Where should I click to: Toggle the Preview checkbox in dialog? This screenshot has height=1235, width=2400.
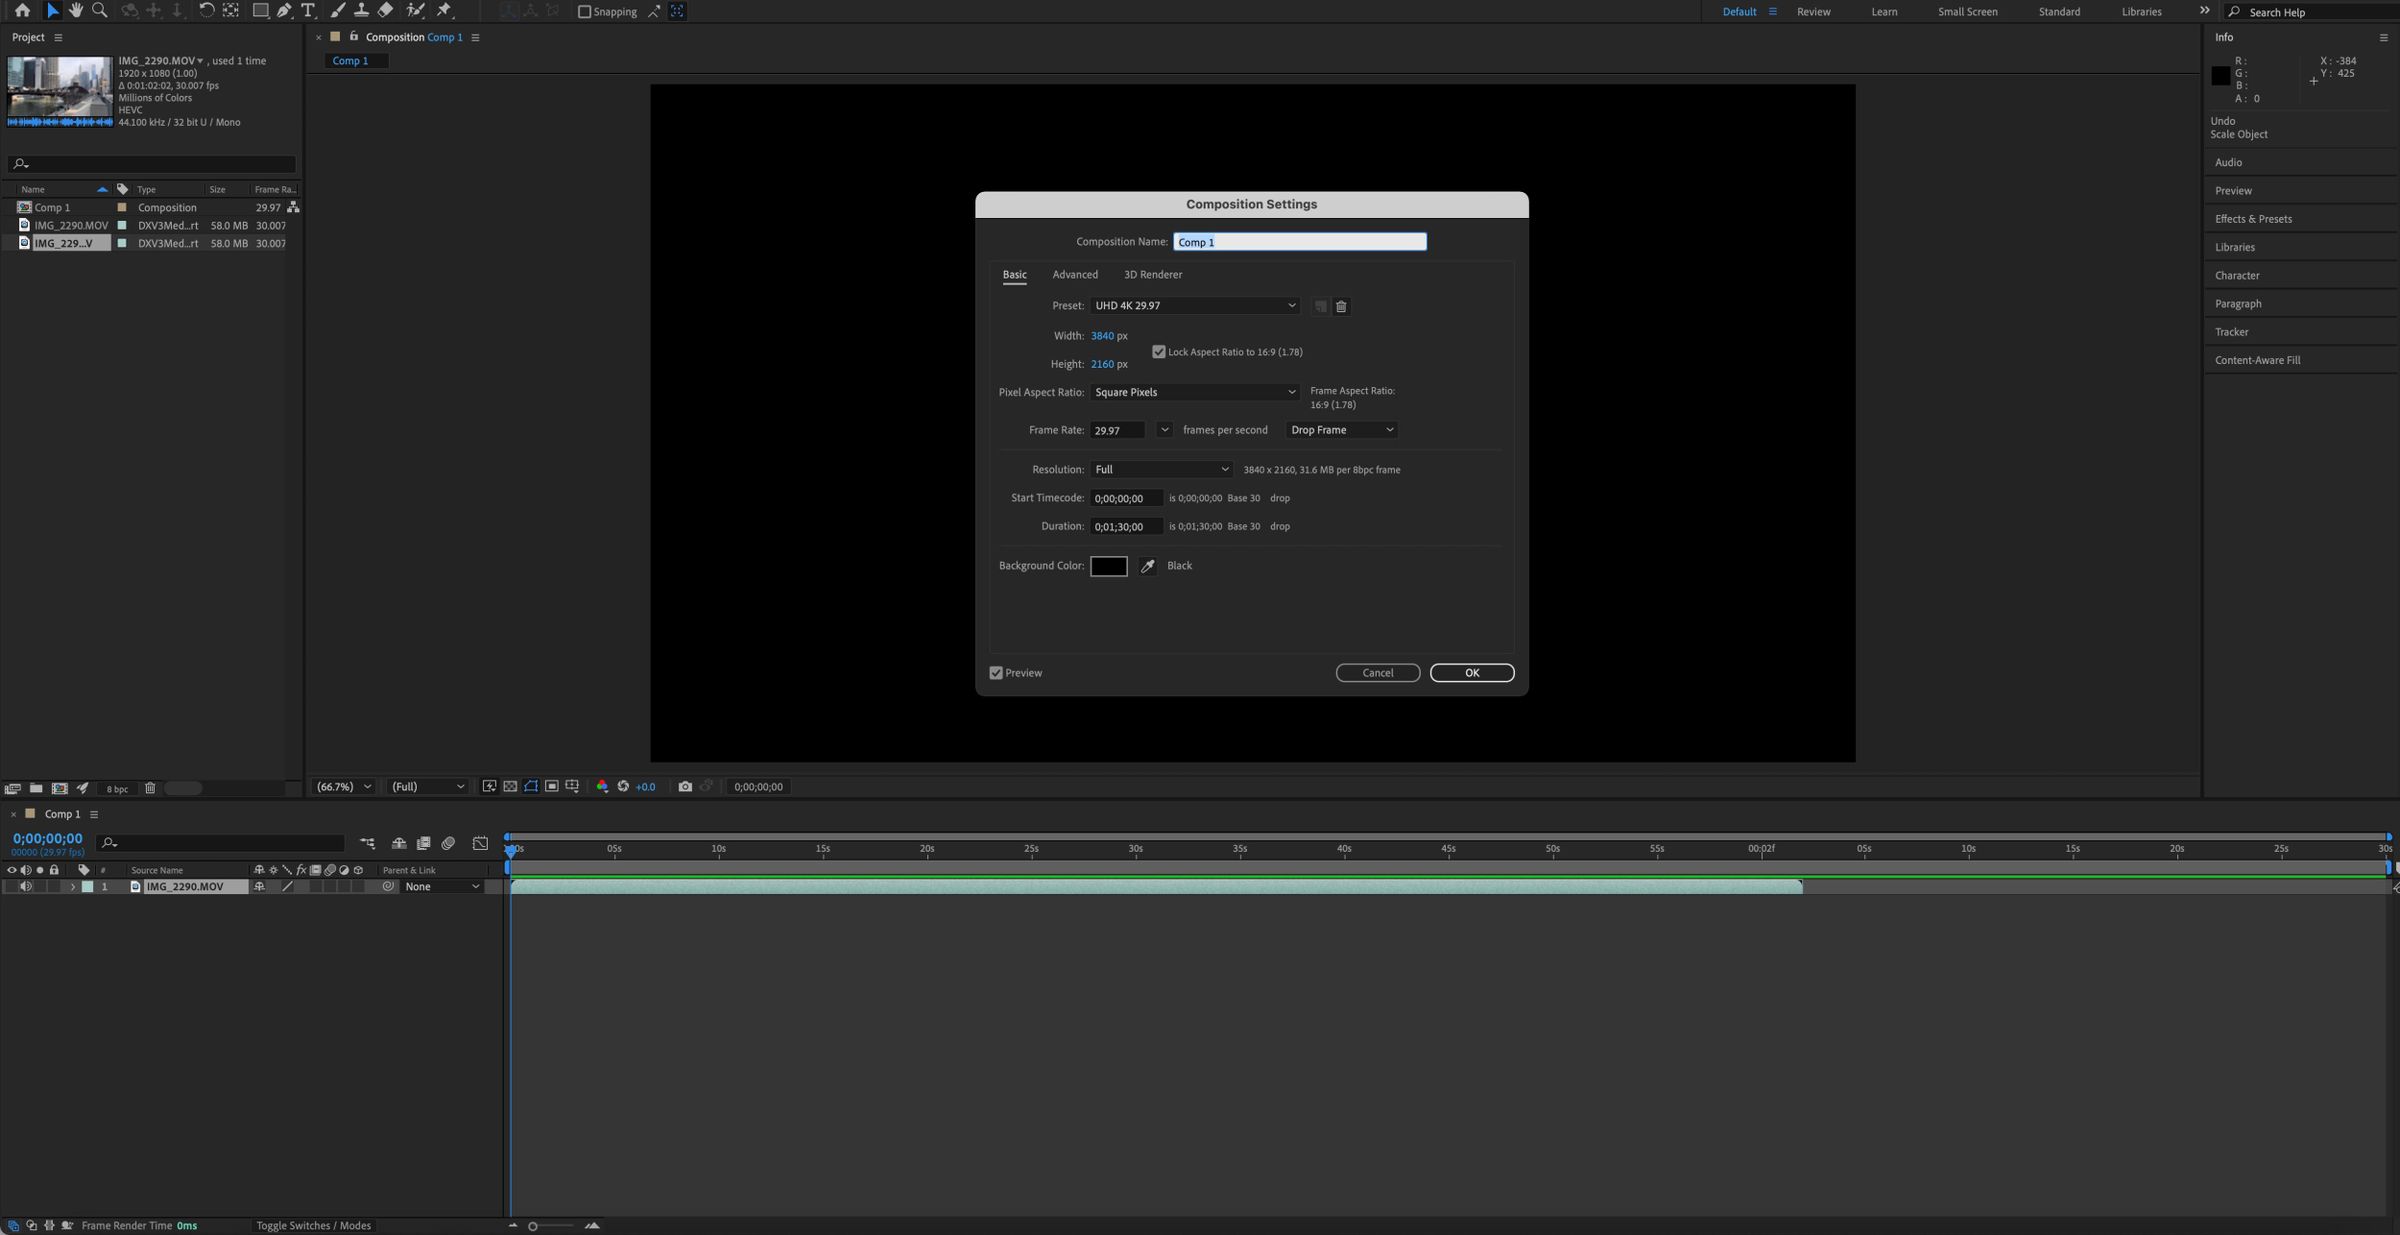[x=996, y=673]
